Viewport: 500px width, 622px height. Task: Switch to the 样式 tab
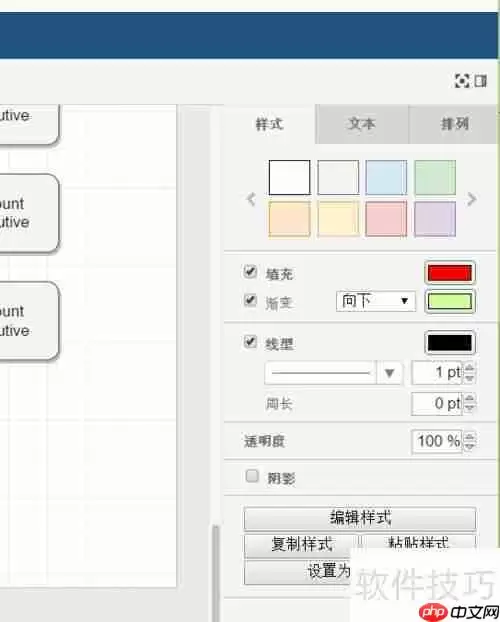(x=270, y=124)
